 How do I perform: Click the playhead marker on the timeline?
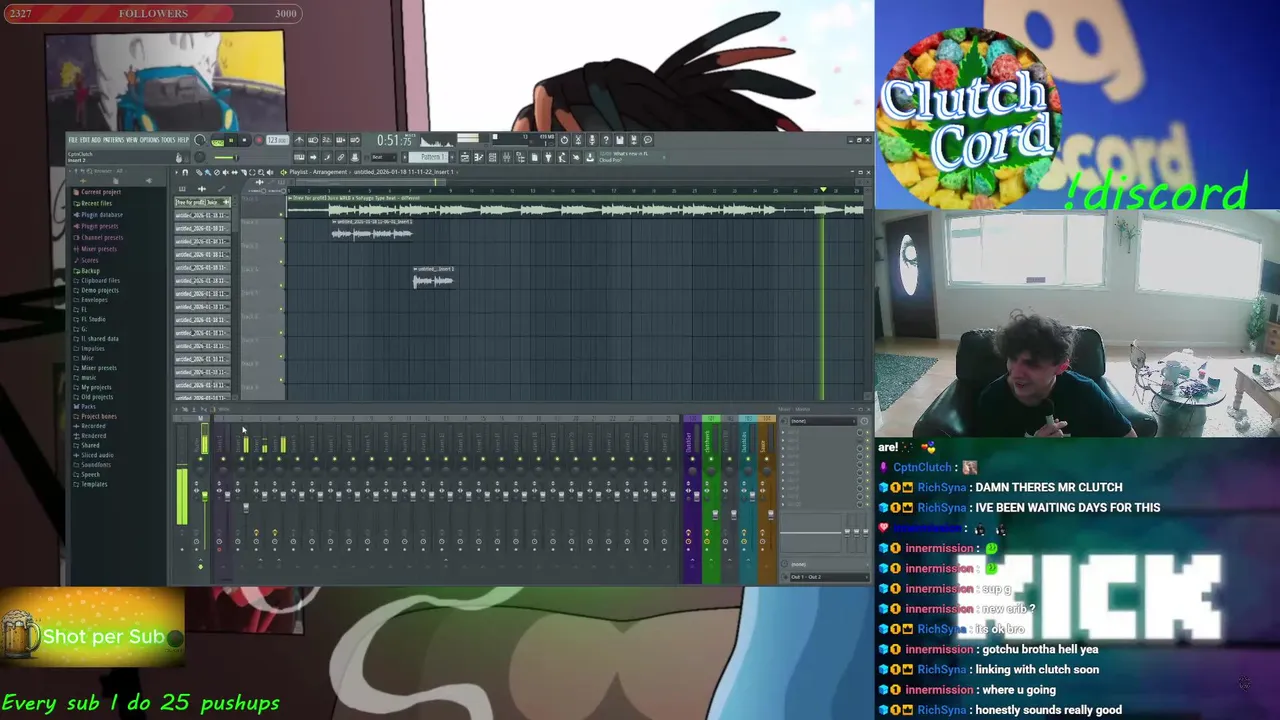[x=823, y=190]
